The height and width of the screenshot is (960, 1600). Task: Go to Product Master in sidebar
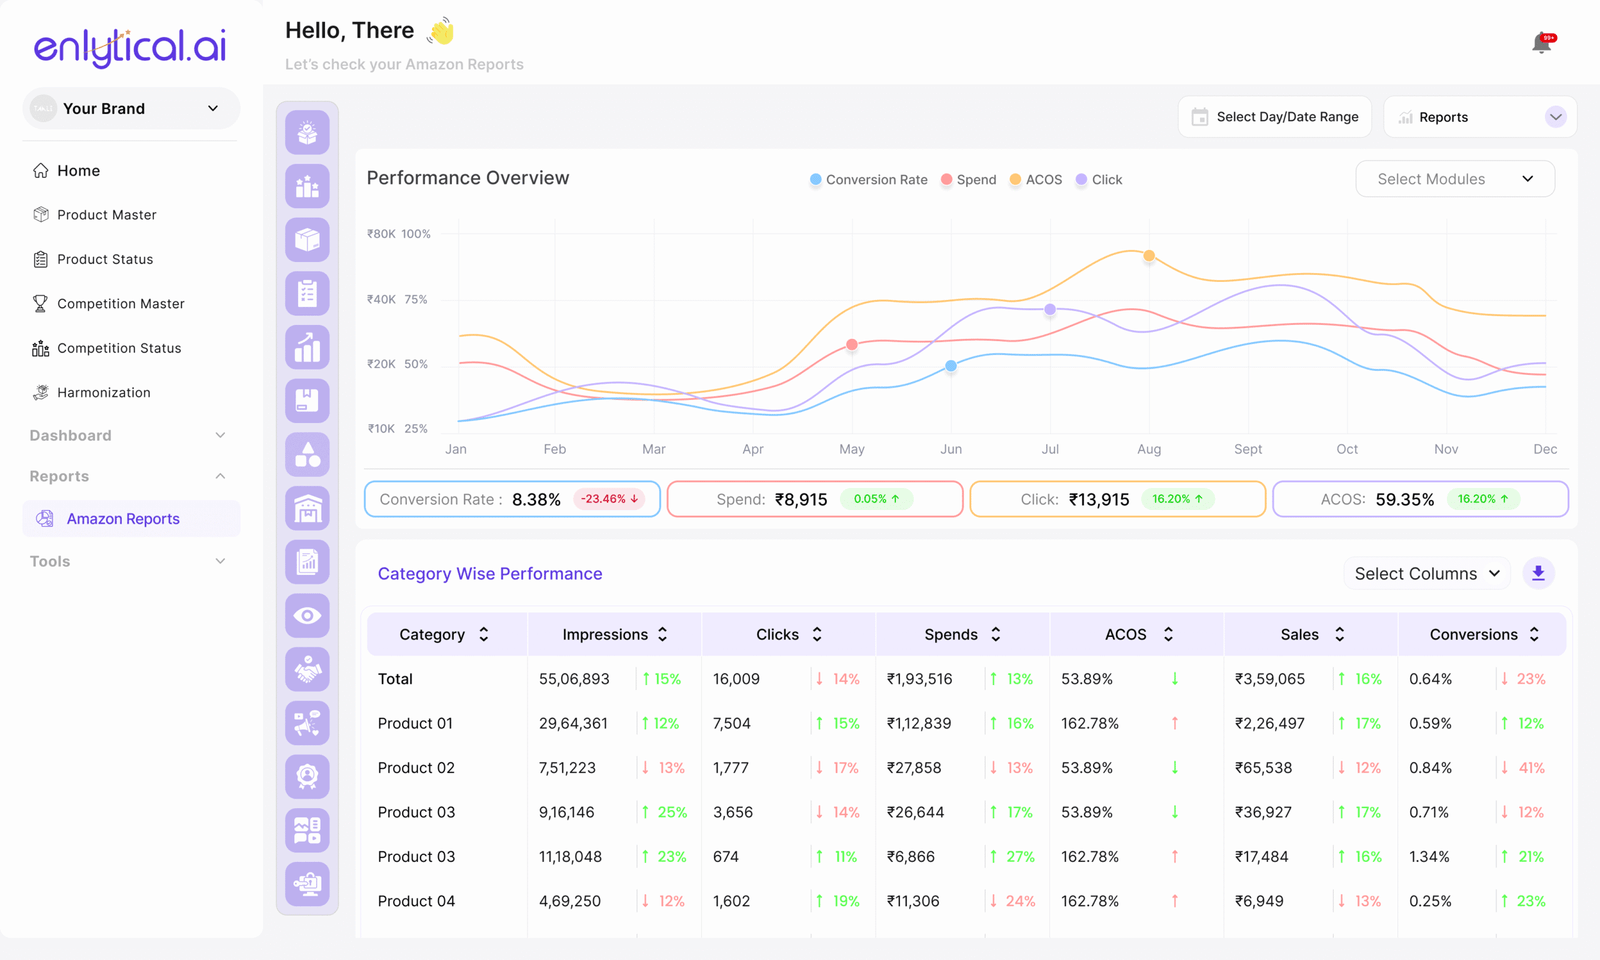(x=107, y=215)
